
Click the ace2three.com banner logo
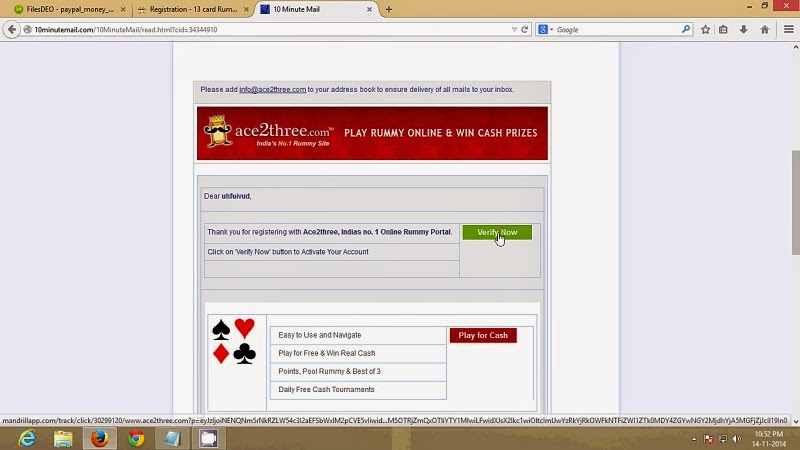click(x=269, y=132)
